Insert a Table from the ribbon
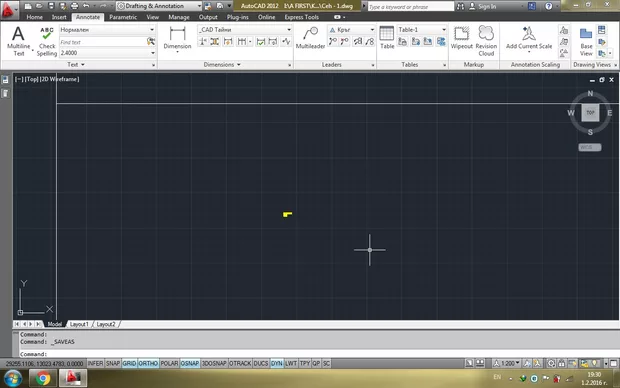 [x=387, y=38]
